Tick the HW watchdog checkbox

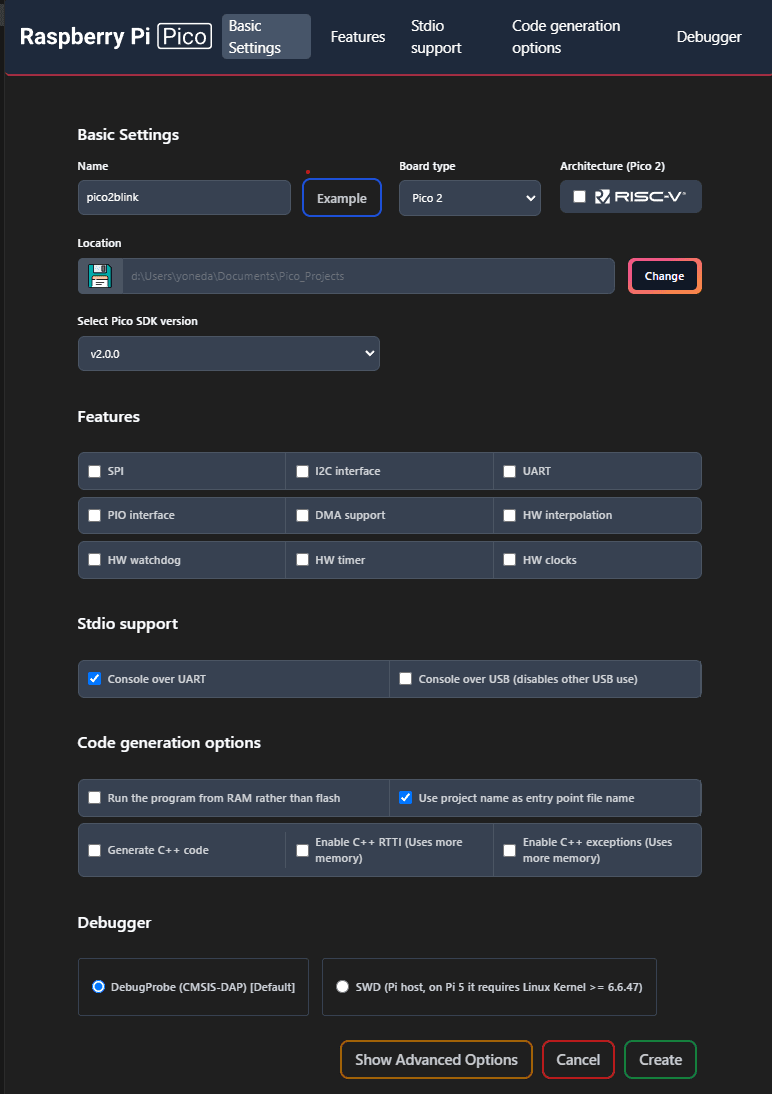click(x=94, y=560)
